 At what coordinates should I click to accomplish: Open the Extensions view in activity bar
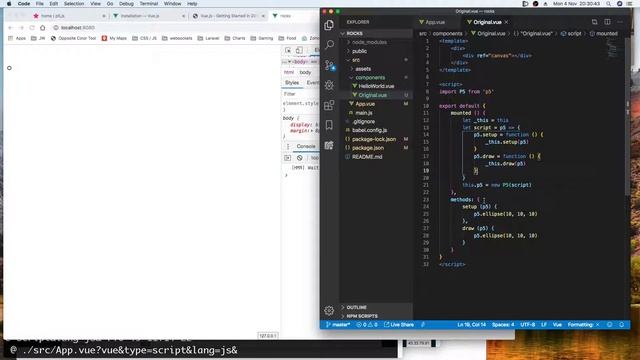[329, 105]
